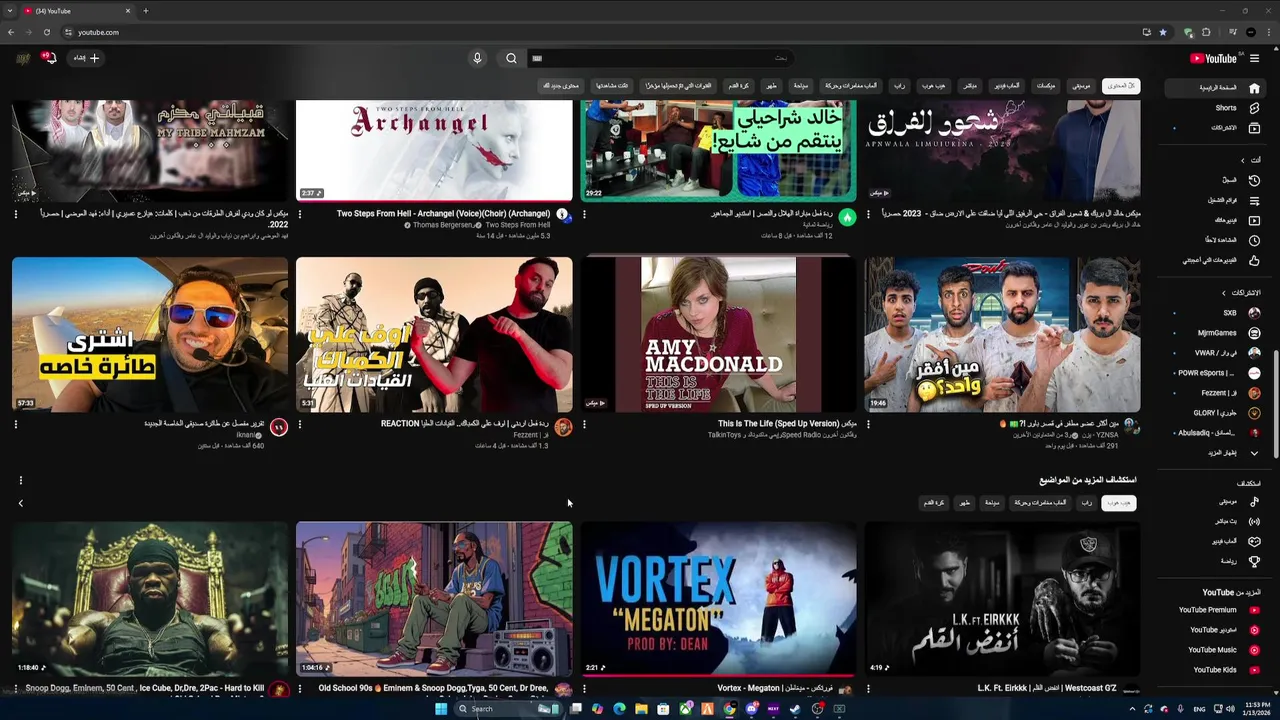Select the Music filter chip
The image size is (1280, 720).
(1081, 86)
